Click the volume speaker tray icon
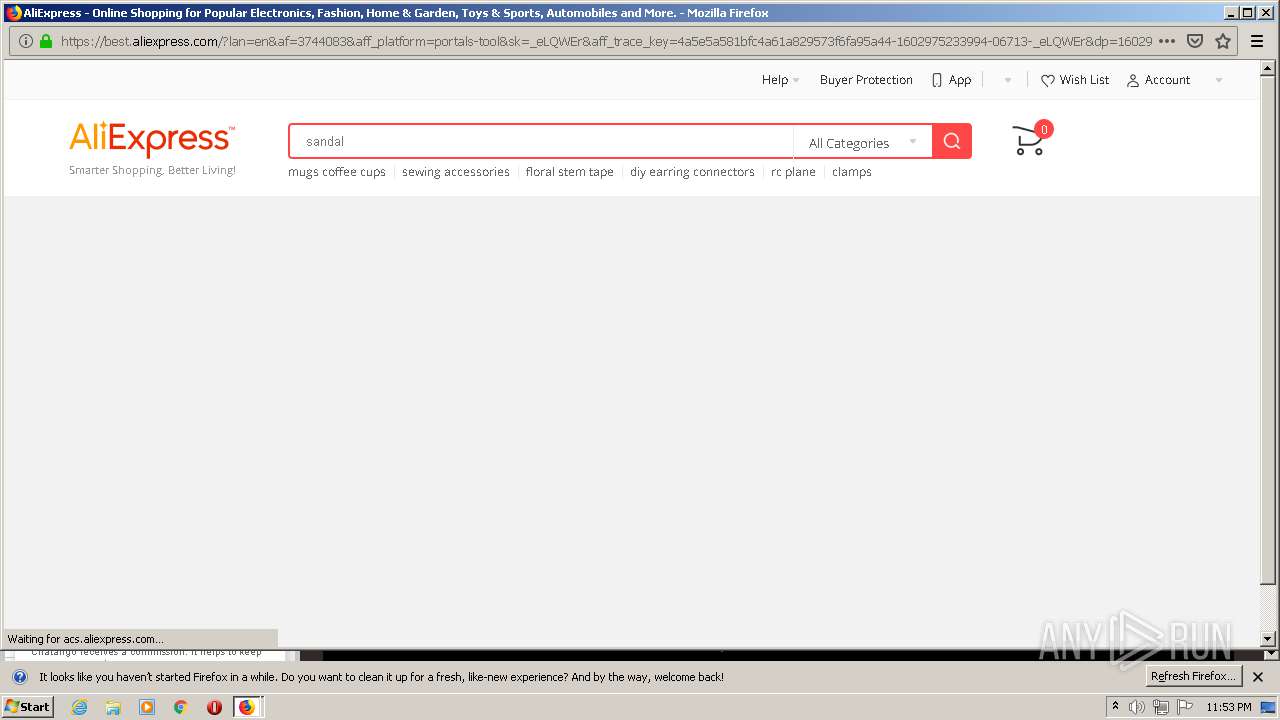The height and width of the screenshot is (720, 1280). click(1137, 707)
